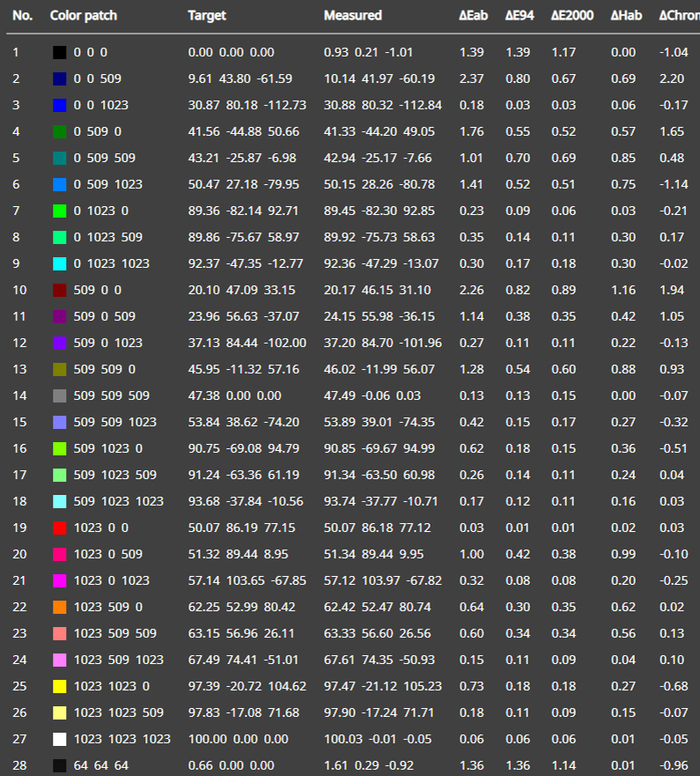Click the Measured column header
The width and height of the screenshot is (700, 776).
[352, 15]
